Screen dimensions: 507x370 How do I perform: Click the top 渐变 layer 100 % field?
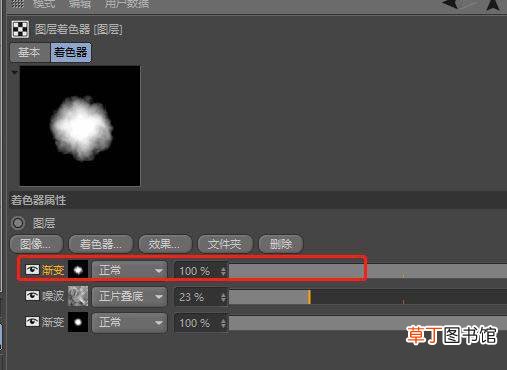(197, 271)
